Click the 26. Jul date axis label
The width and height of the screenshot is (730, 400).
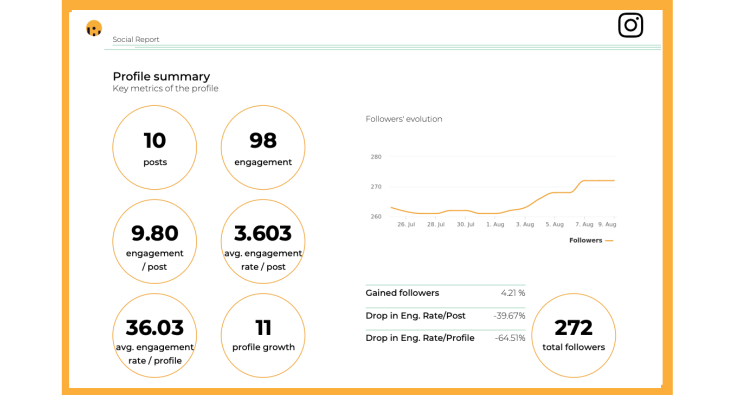(x=407, y=225)
